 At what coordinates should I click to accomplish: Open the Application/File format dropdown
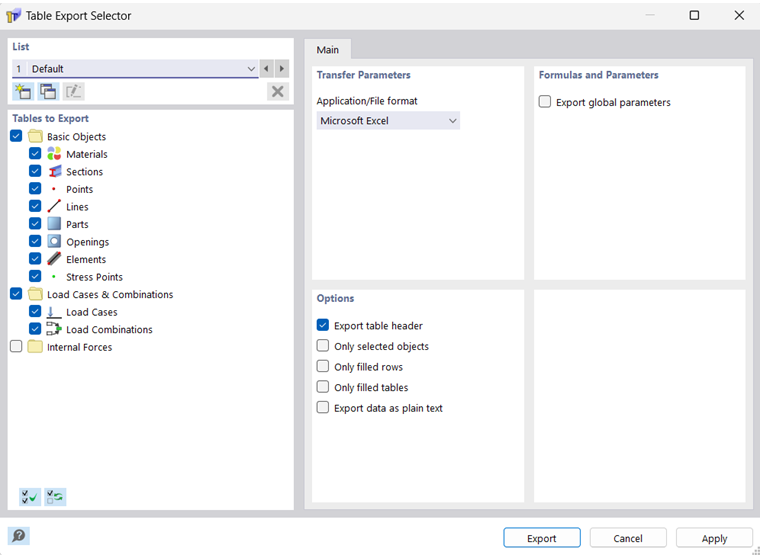point(388,121)
